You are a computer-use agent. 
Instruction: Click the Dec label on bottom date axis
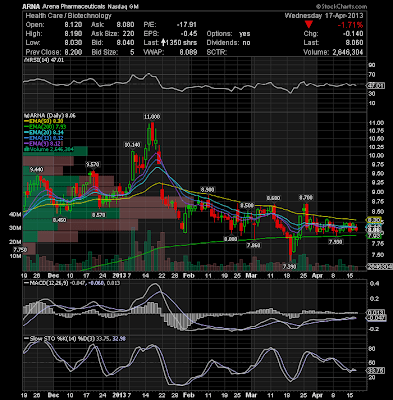(53, 395)
